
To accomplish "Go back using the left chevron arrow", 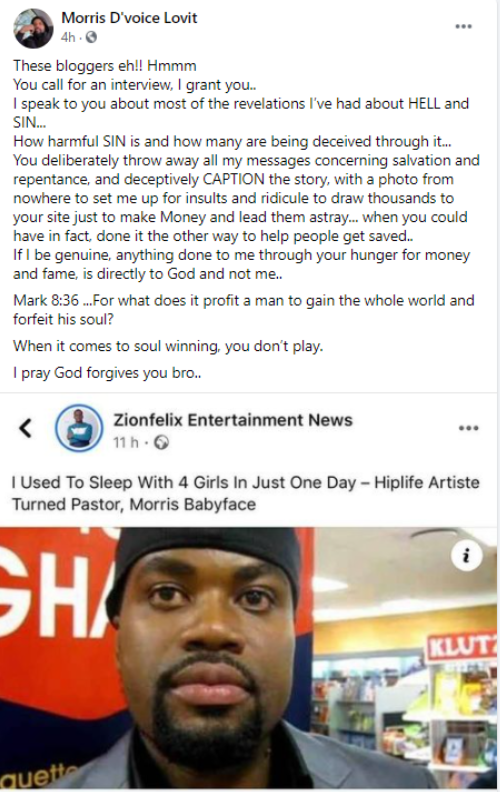I will point(26,428).
